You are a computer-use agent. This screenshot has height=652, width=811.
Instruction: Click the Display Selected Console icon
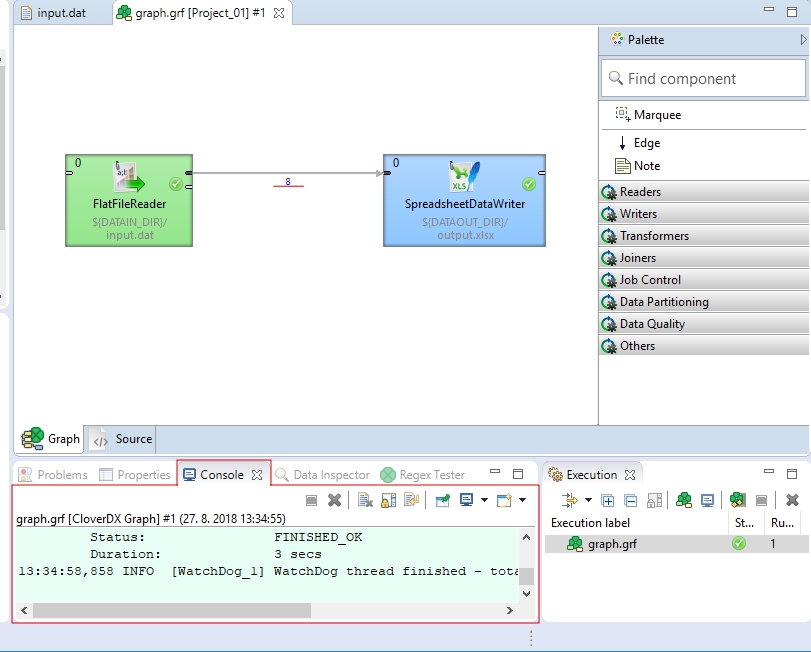(x=467, y=500)
